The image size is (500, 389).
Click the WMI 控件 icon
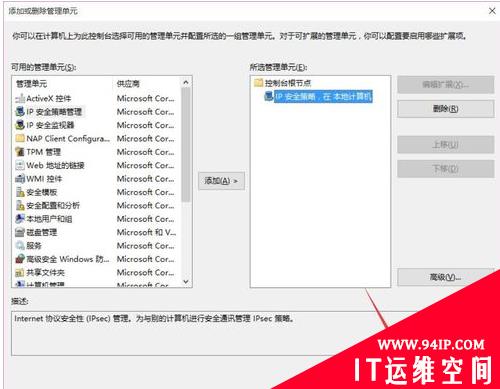tap(20, 179)
